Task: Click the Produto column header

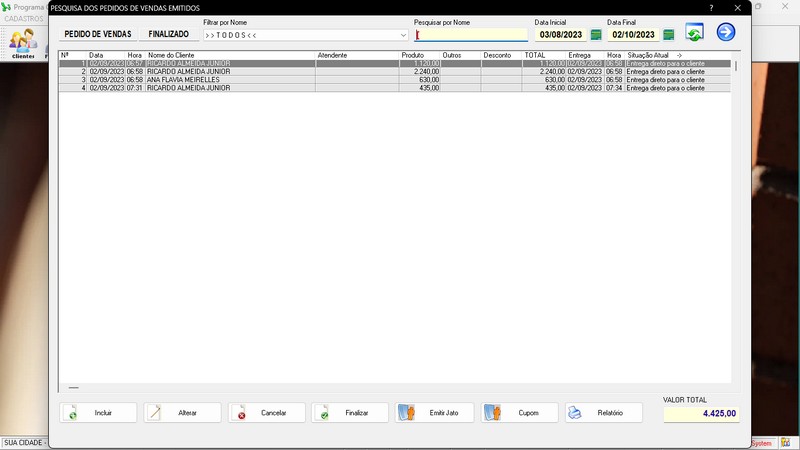Action: pos(419,55)
